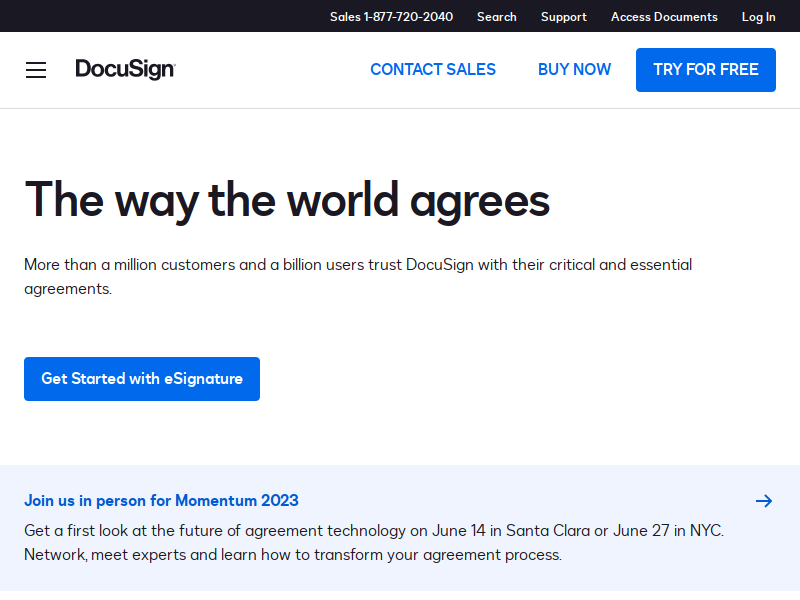
Task: Choose BUY NOW in the header
Action: (574, 69)
